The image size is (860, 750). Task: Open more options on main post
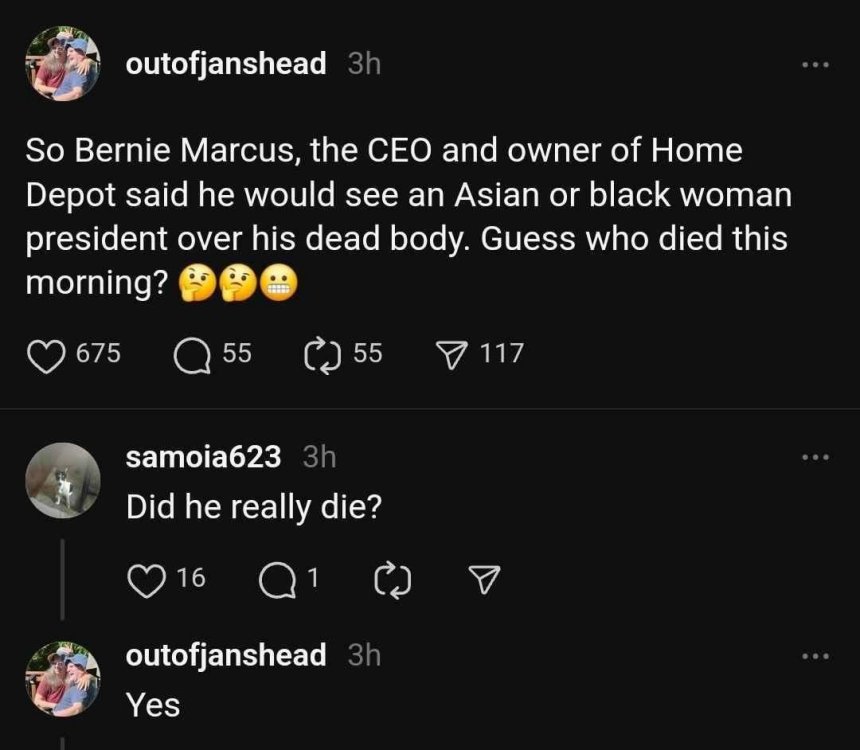pos(815,65)
